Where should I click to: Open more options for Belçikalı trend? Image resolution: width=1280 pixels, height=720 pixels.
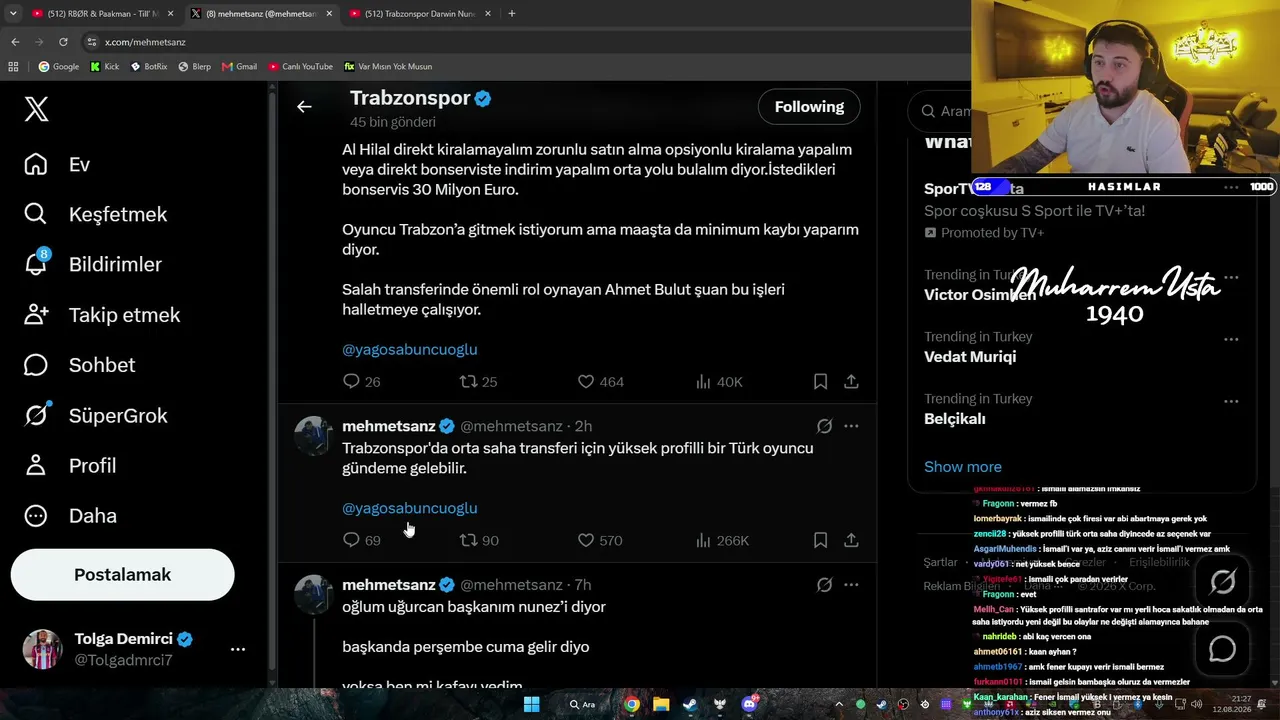[1231, 401]
